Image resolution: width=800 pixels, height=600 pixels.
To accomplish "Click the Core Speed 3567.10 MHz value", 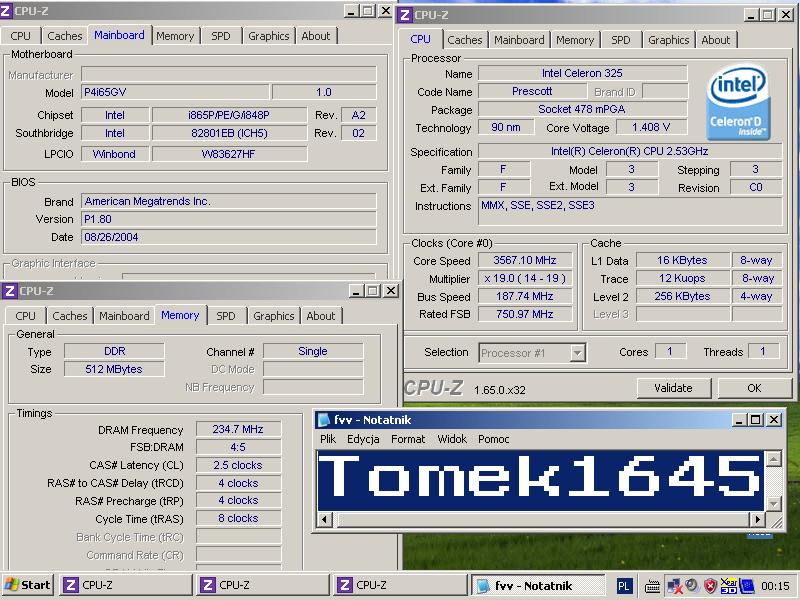I will click(524, 260).
